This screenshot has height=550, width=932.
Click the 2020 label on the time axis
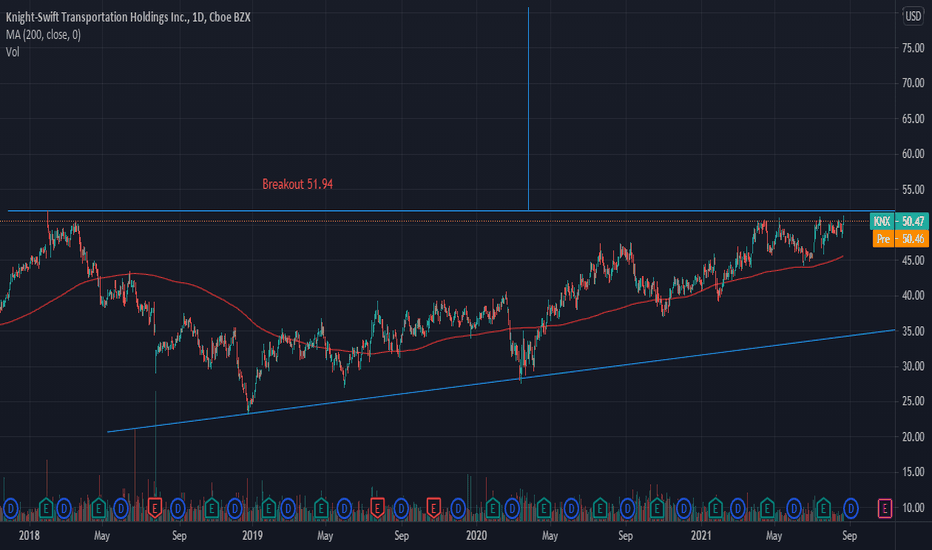point(477,536)
